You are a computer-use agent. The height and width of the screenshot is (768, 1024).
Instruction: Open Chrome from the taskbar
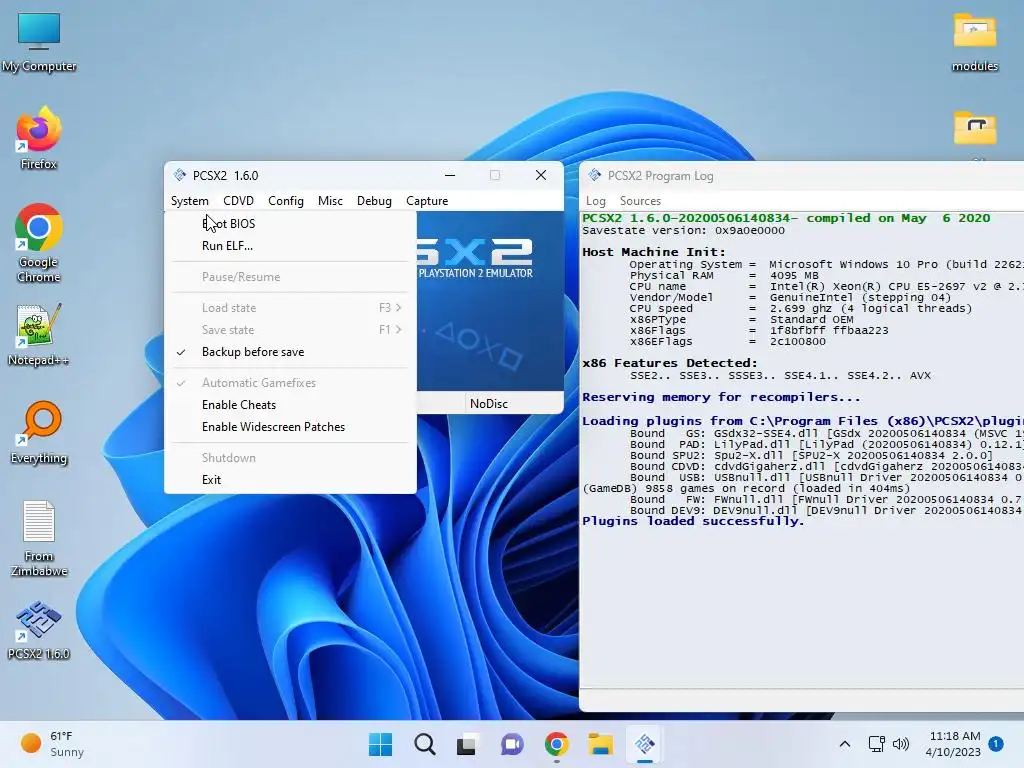pos(556,744)
